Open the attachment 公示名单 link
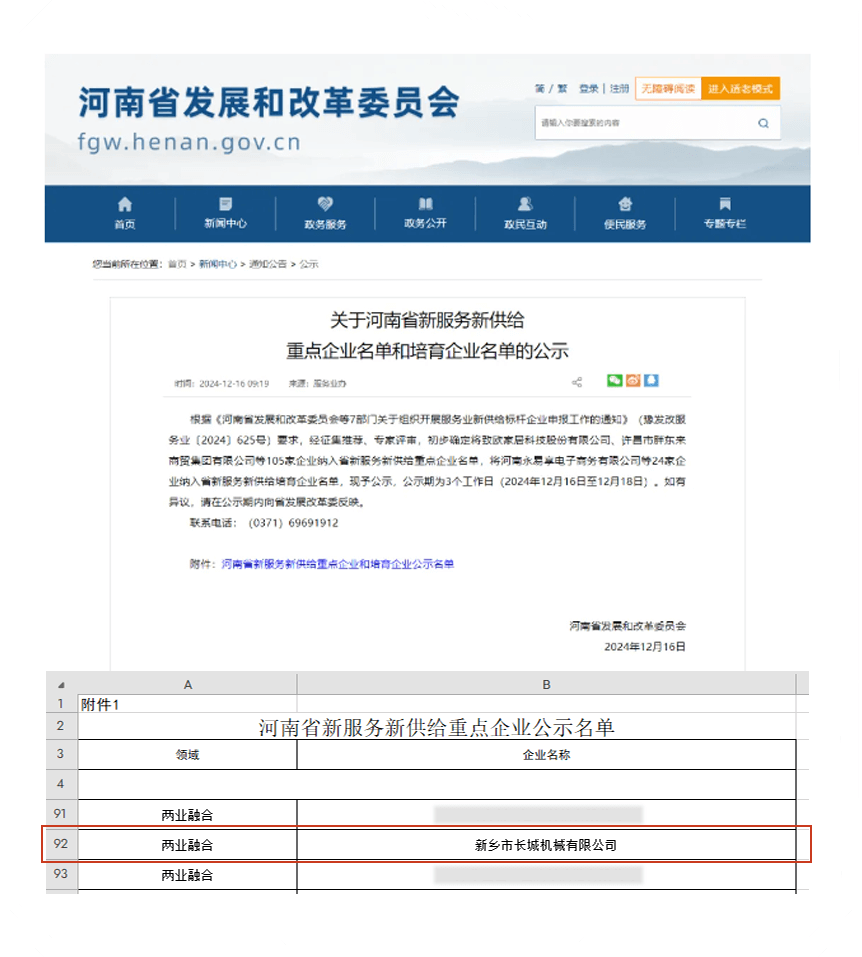Screen dimensions: 862x957 tap(337, 564)
